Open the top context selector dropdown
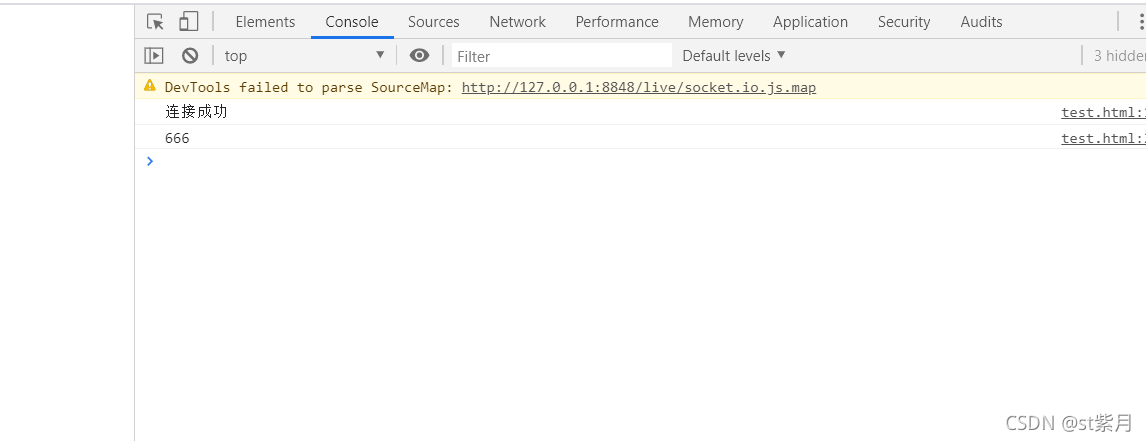The image size is (1146, 441). 304,56
